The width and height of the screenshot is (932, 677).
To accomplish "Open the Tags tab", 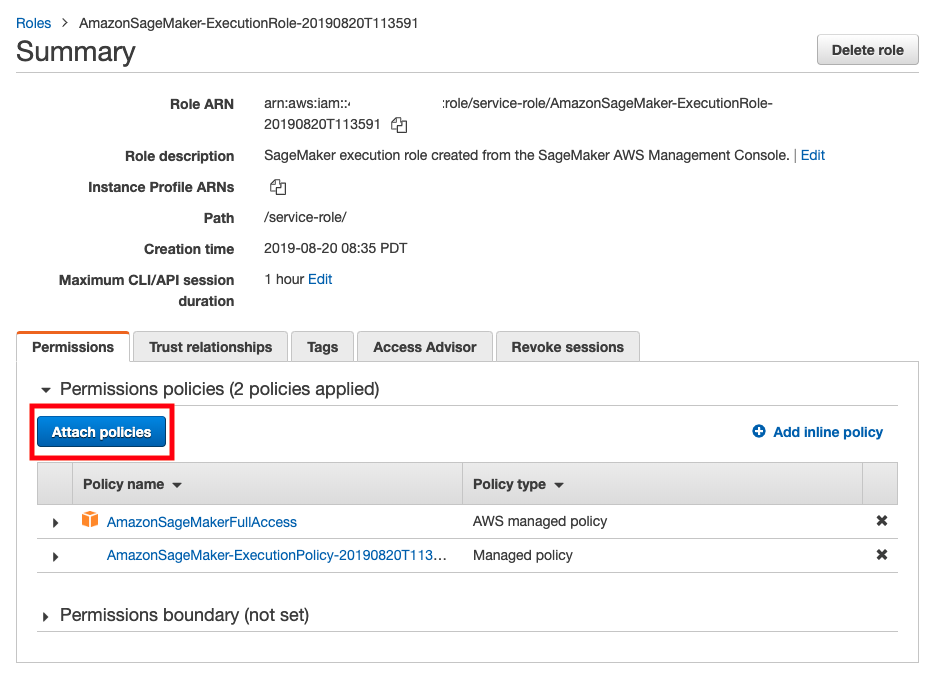I will (x=323, y=347).
